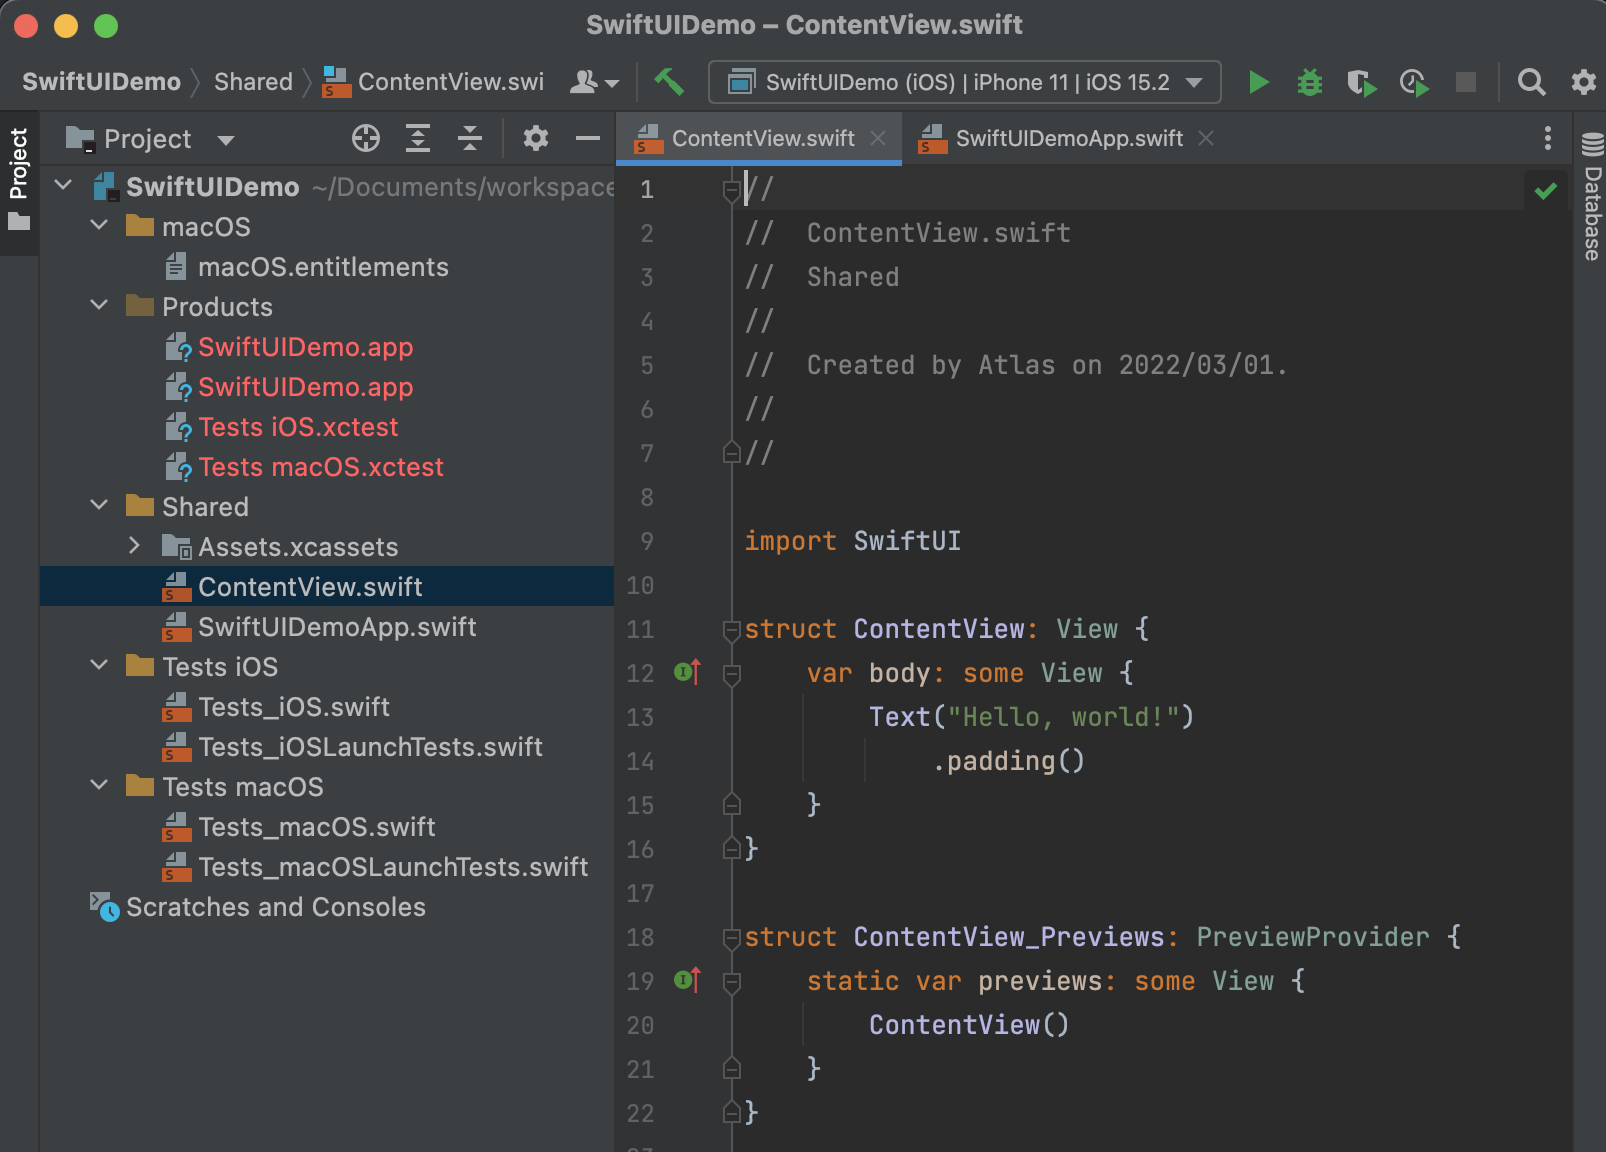Collapse the Tests iOS folder
This screenshot has width=1606, height=1152.
tap(99, 665)
